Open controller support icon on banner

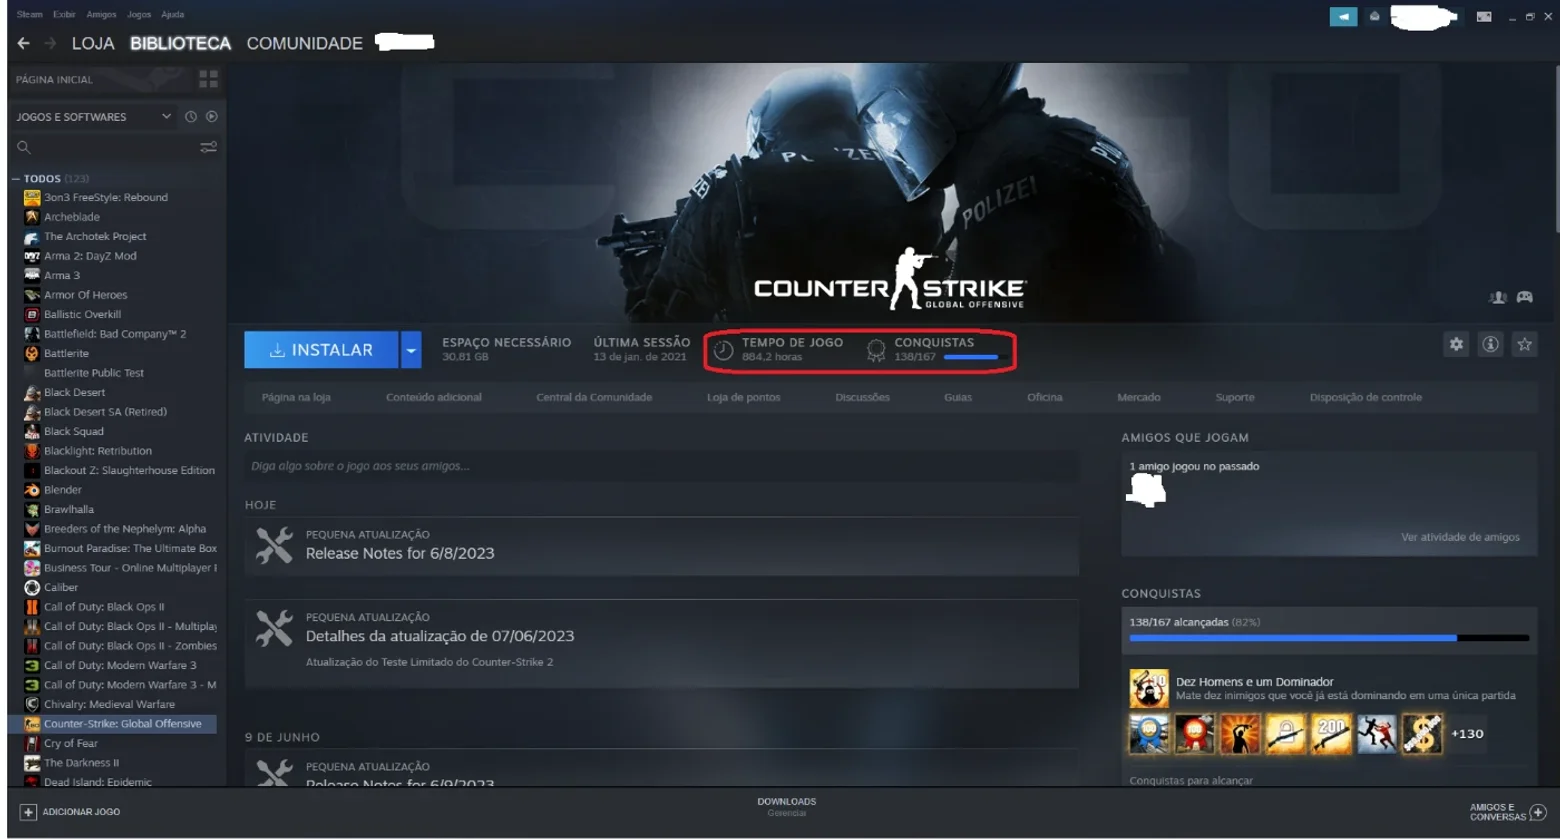coord(1524,297)
